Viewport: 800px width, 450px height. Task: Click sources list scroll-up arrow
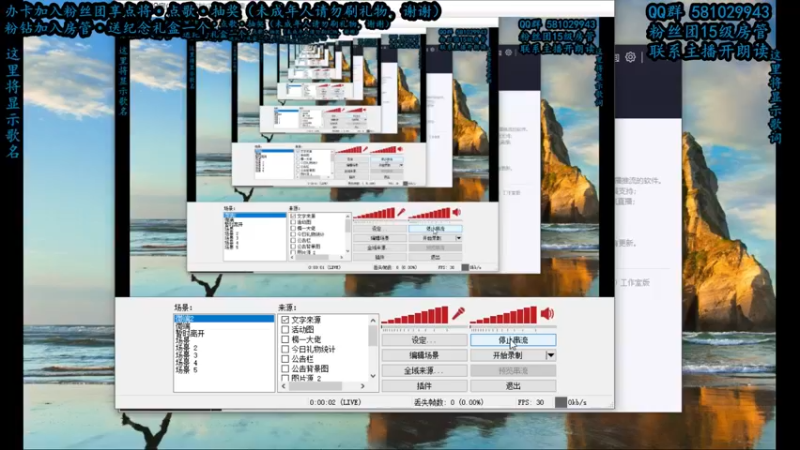click(x=373, y=320)
